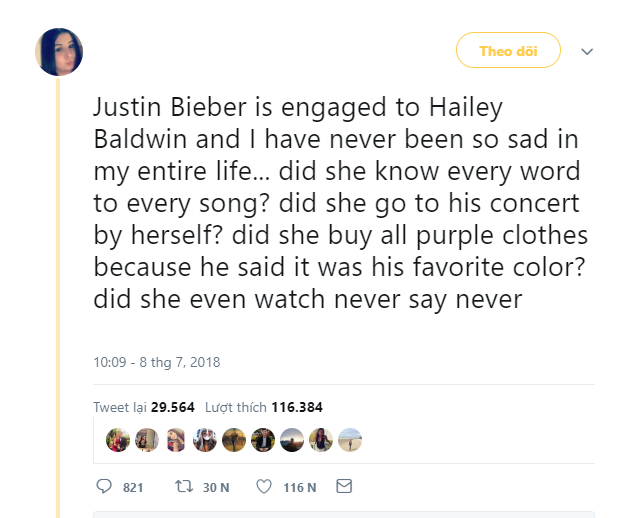Open the Lượt thích 116.384 likes list
Viewport: 633px width, 518px height.
click(263, 407)
